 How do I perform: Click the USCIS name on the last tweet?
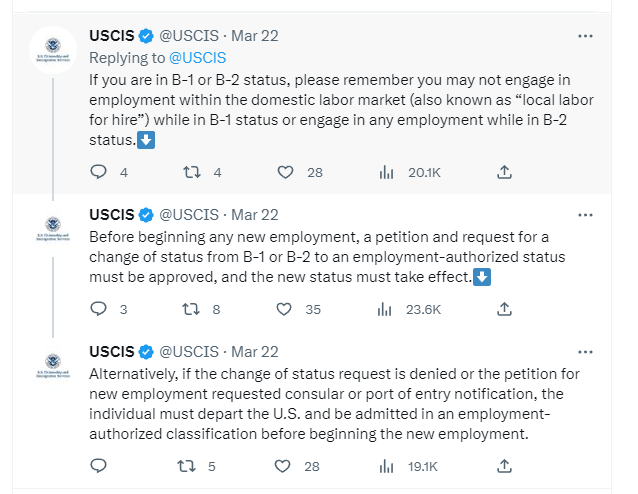pyautogui.click(x=112, y=352)
